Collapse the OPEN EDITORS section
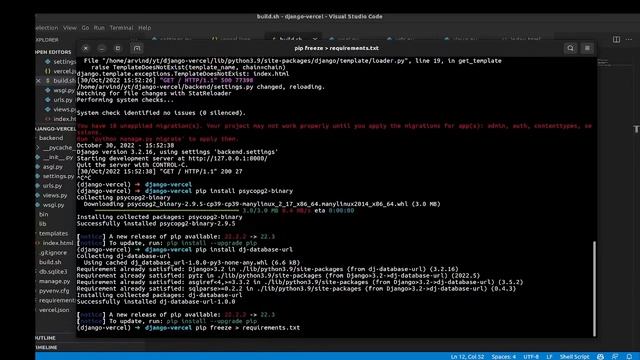This screenshot has width=640, height=360. (53, 52)
